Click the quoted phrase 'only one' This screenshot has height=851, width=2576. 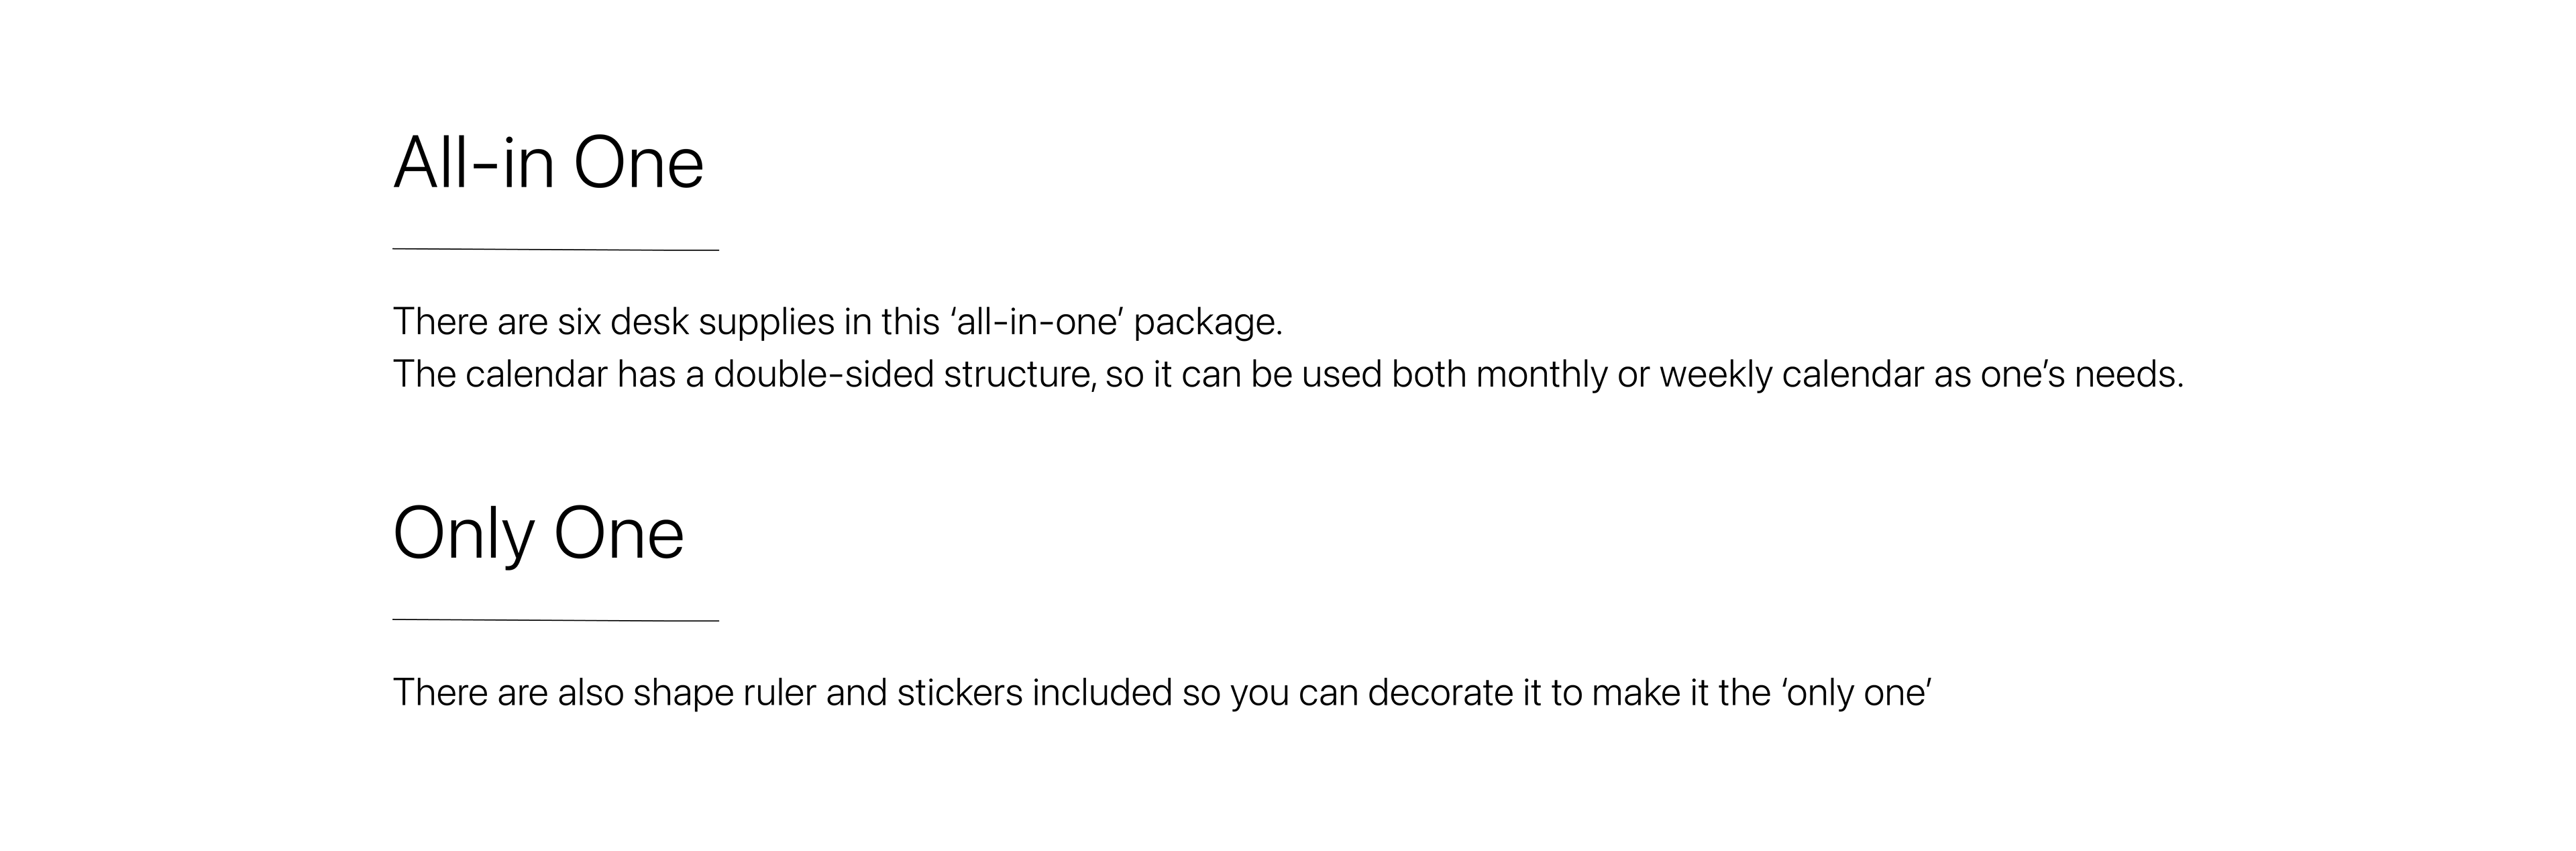[x=1857, y=693]
